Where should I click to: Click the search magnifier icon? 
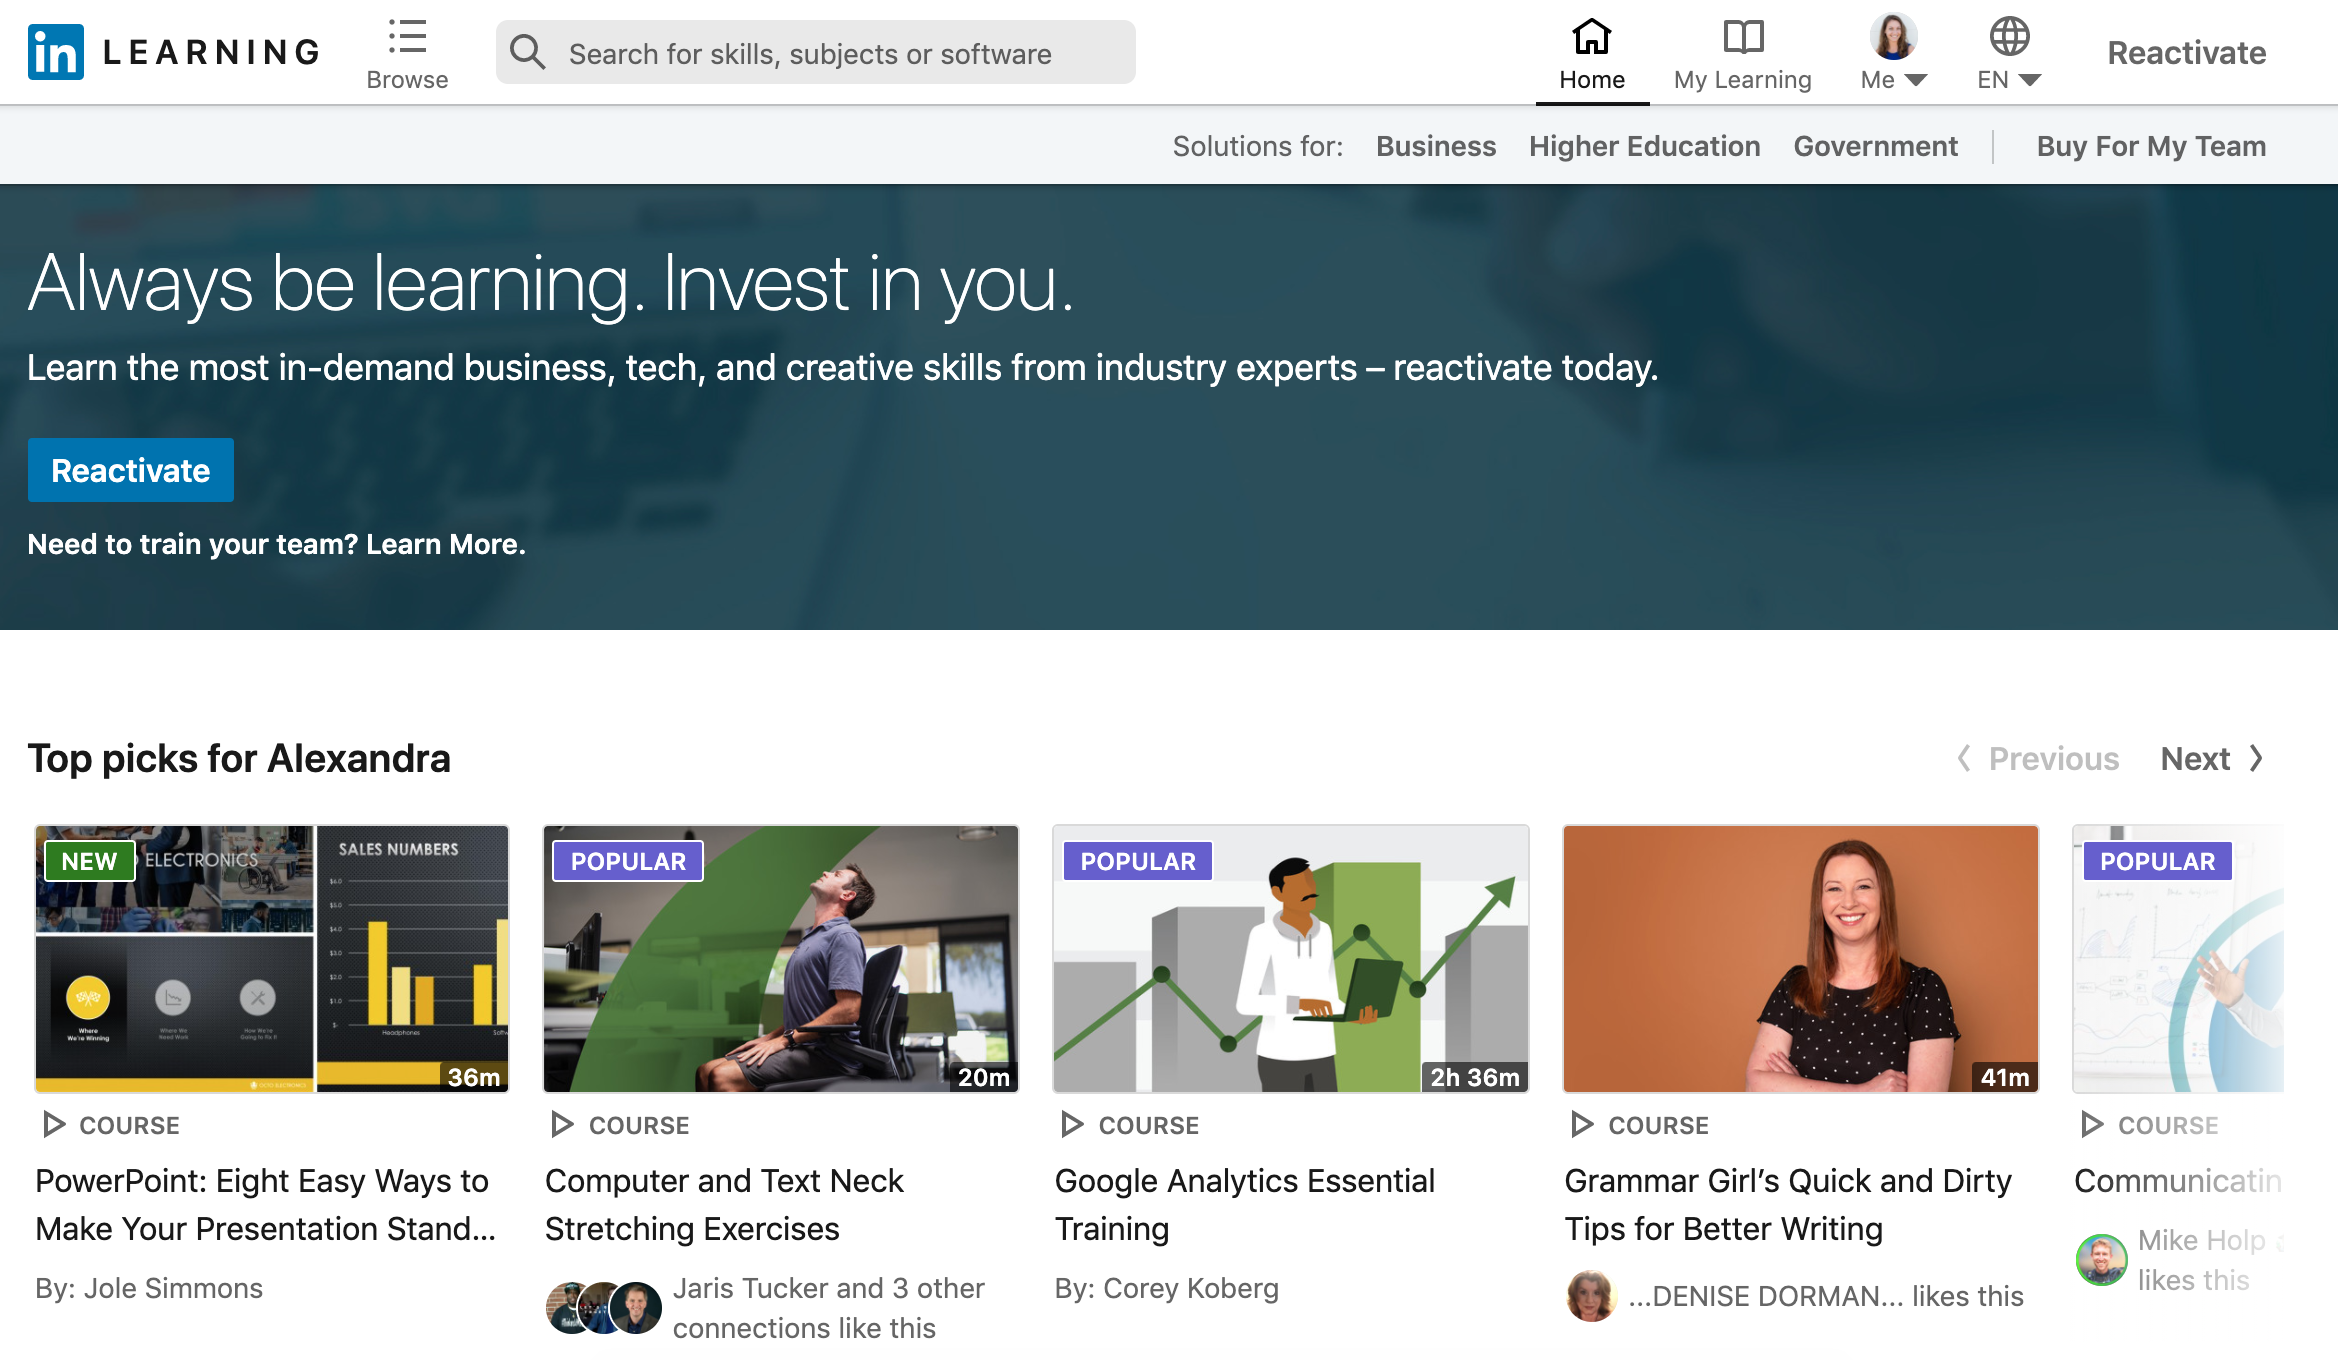[528, 52]
